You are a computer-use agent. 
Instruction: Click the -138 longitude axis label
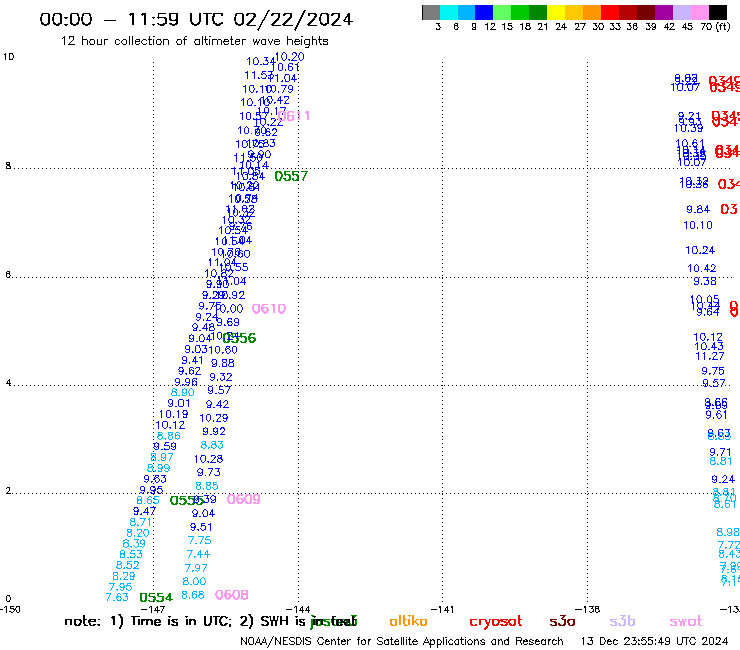588,609
